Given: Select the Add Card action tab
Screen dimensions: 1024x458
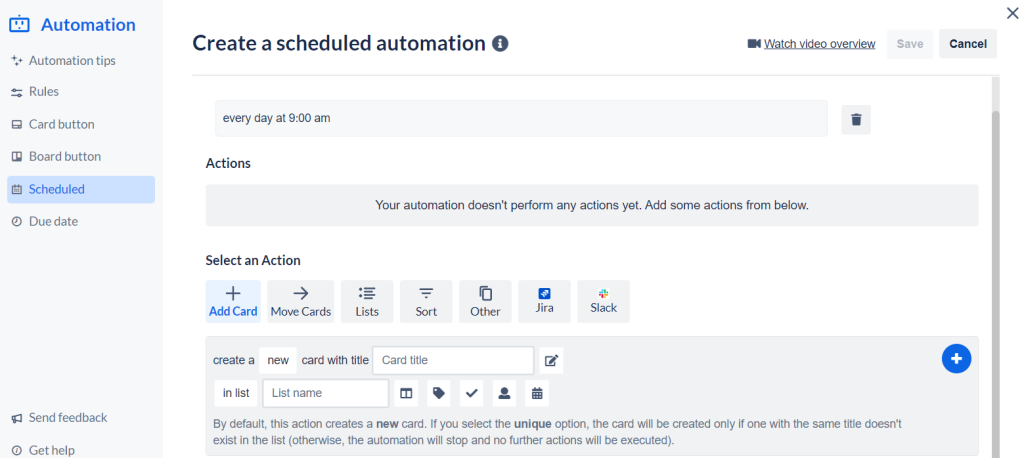Looking at the screenshot, I should point(233,301).
